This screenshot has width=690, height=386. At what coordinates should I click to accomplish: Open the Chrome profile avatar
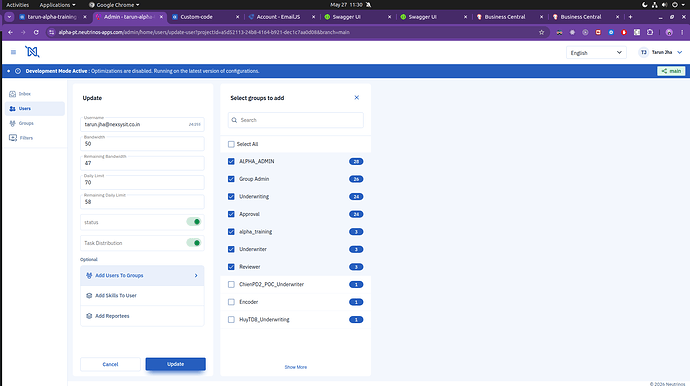tap(669, 32)
